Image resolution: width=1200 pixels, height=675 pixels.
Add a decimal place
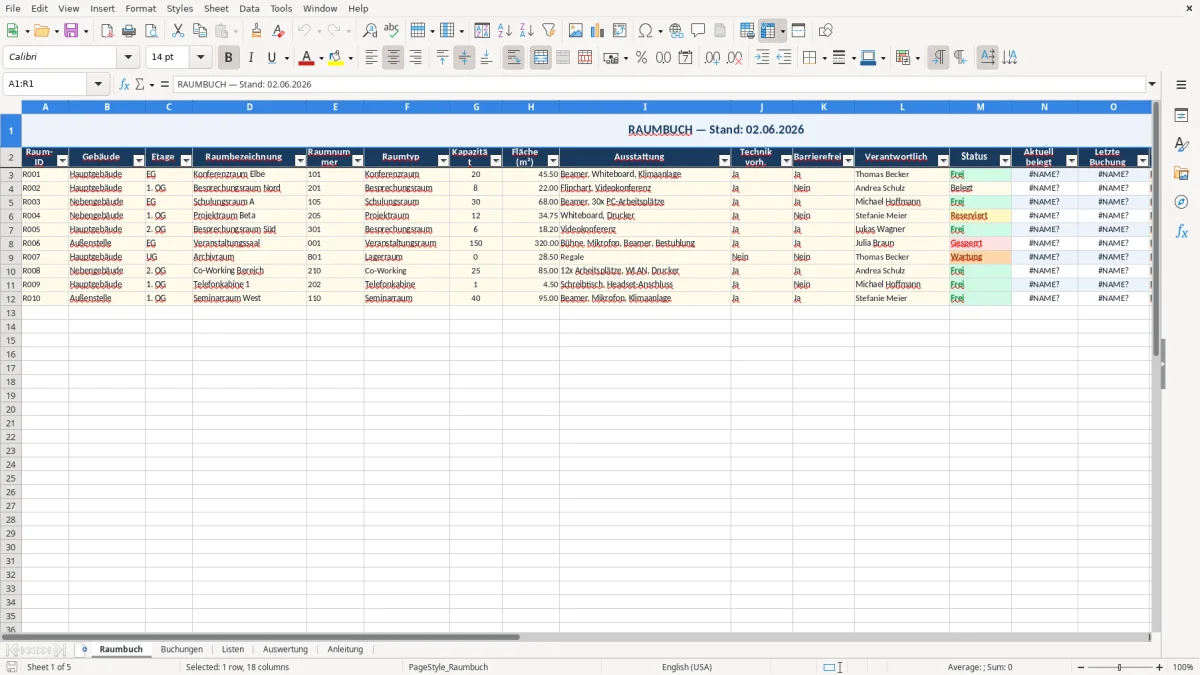click(712, 58)
